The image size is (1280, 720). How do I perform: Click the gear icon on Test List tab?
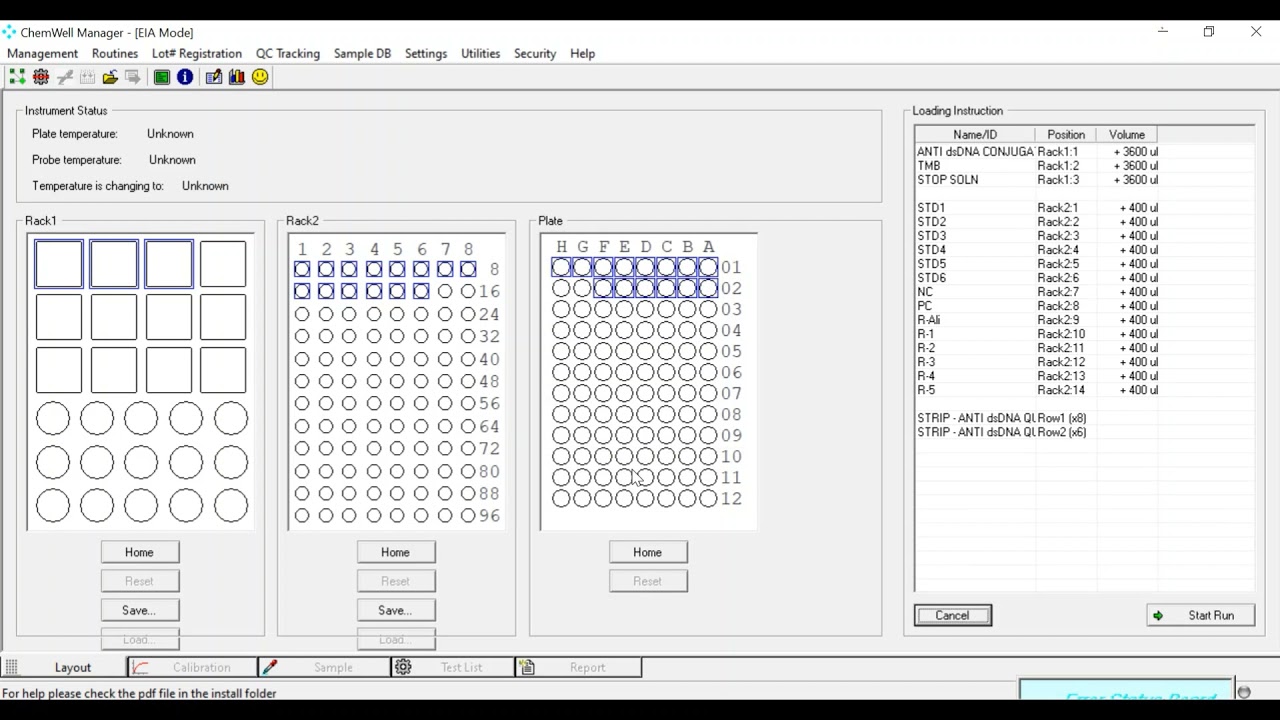click(403, 667)
